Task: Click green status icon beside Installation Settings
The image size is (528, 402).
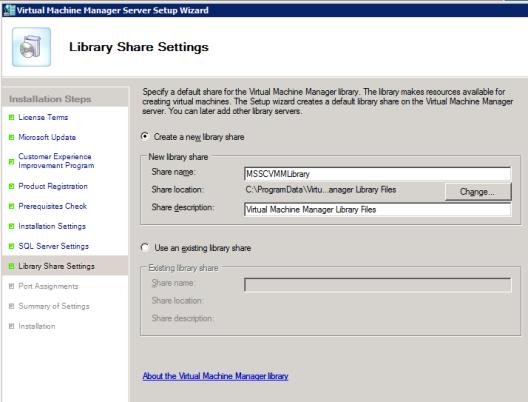Action: pyautogui.click(x=11, y=226)
